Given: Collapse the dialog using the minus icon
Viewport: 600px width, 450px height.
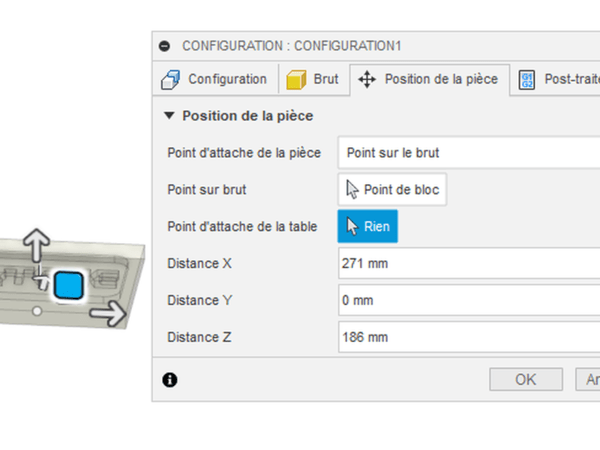Looking at the screenshot, I should click(x=165, y=46).
